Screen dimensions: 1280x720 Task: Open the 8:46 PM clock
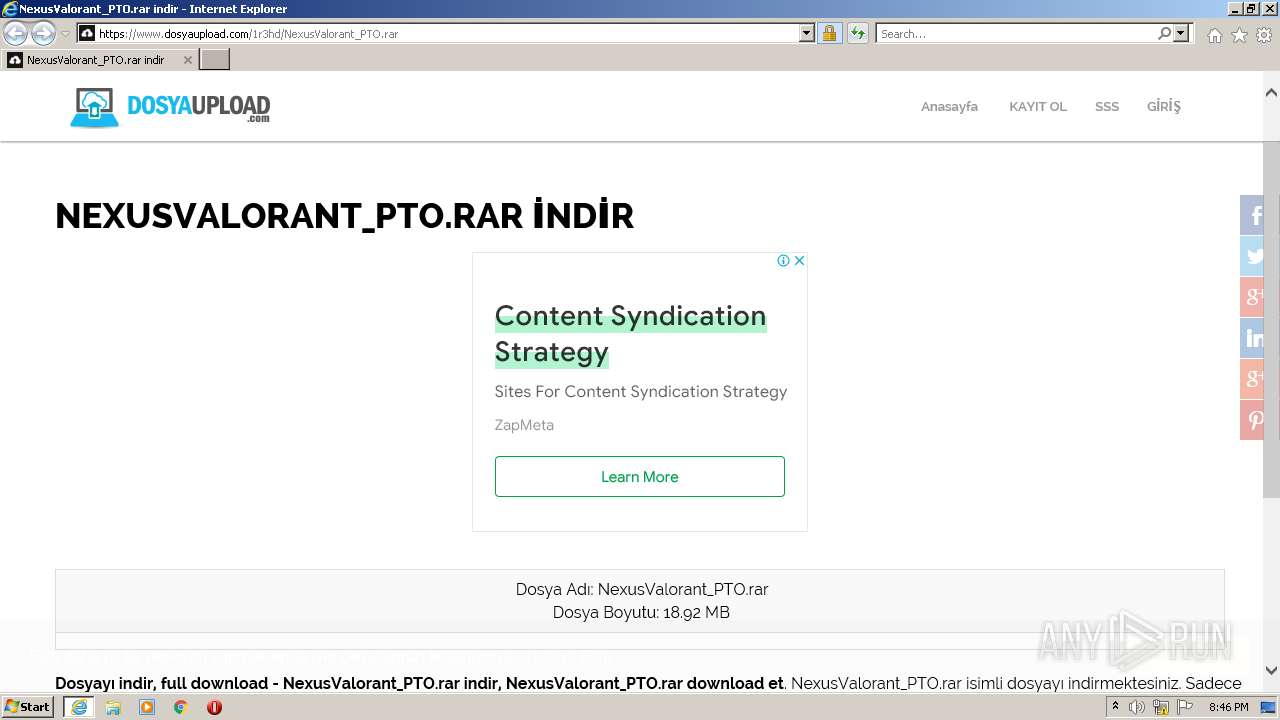pos(1228,707)
